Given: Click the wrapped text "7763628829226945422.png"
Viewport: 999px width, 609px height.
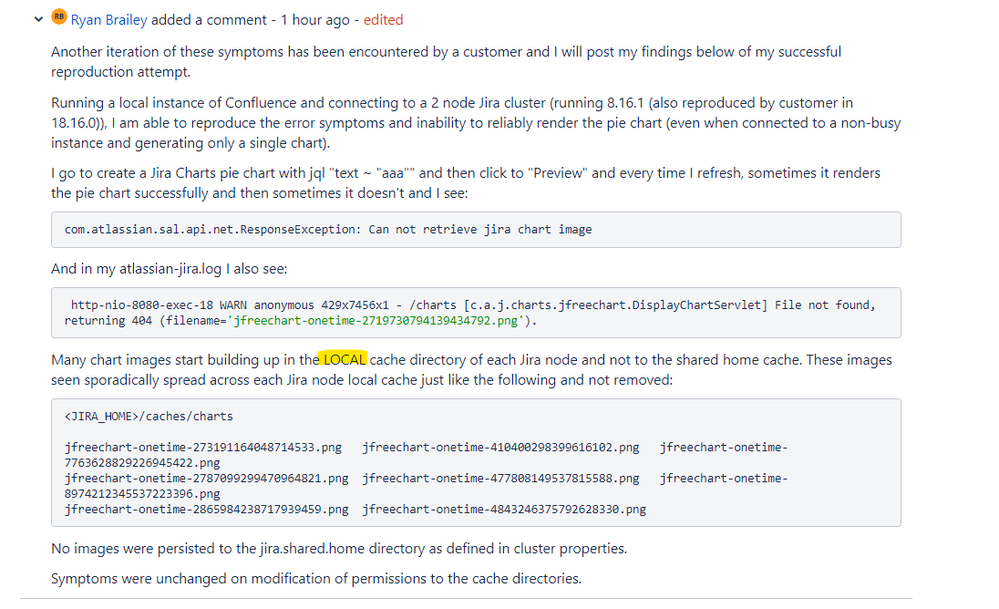Looking at the screenshot, I should pyautogui.click(x=142, y=462).
